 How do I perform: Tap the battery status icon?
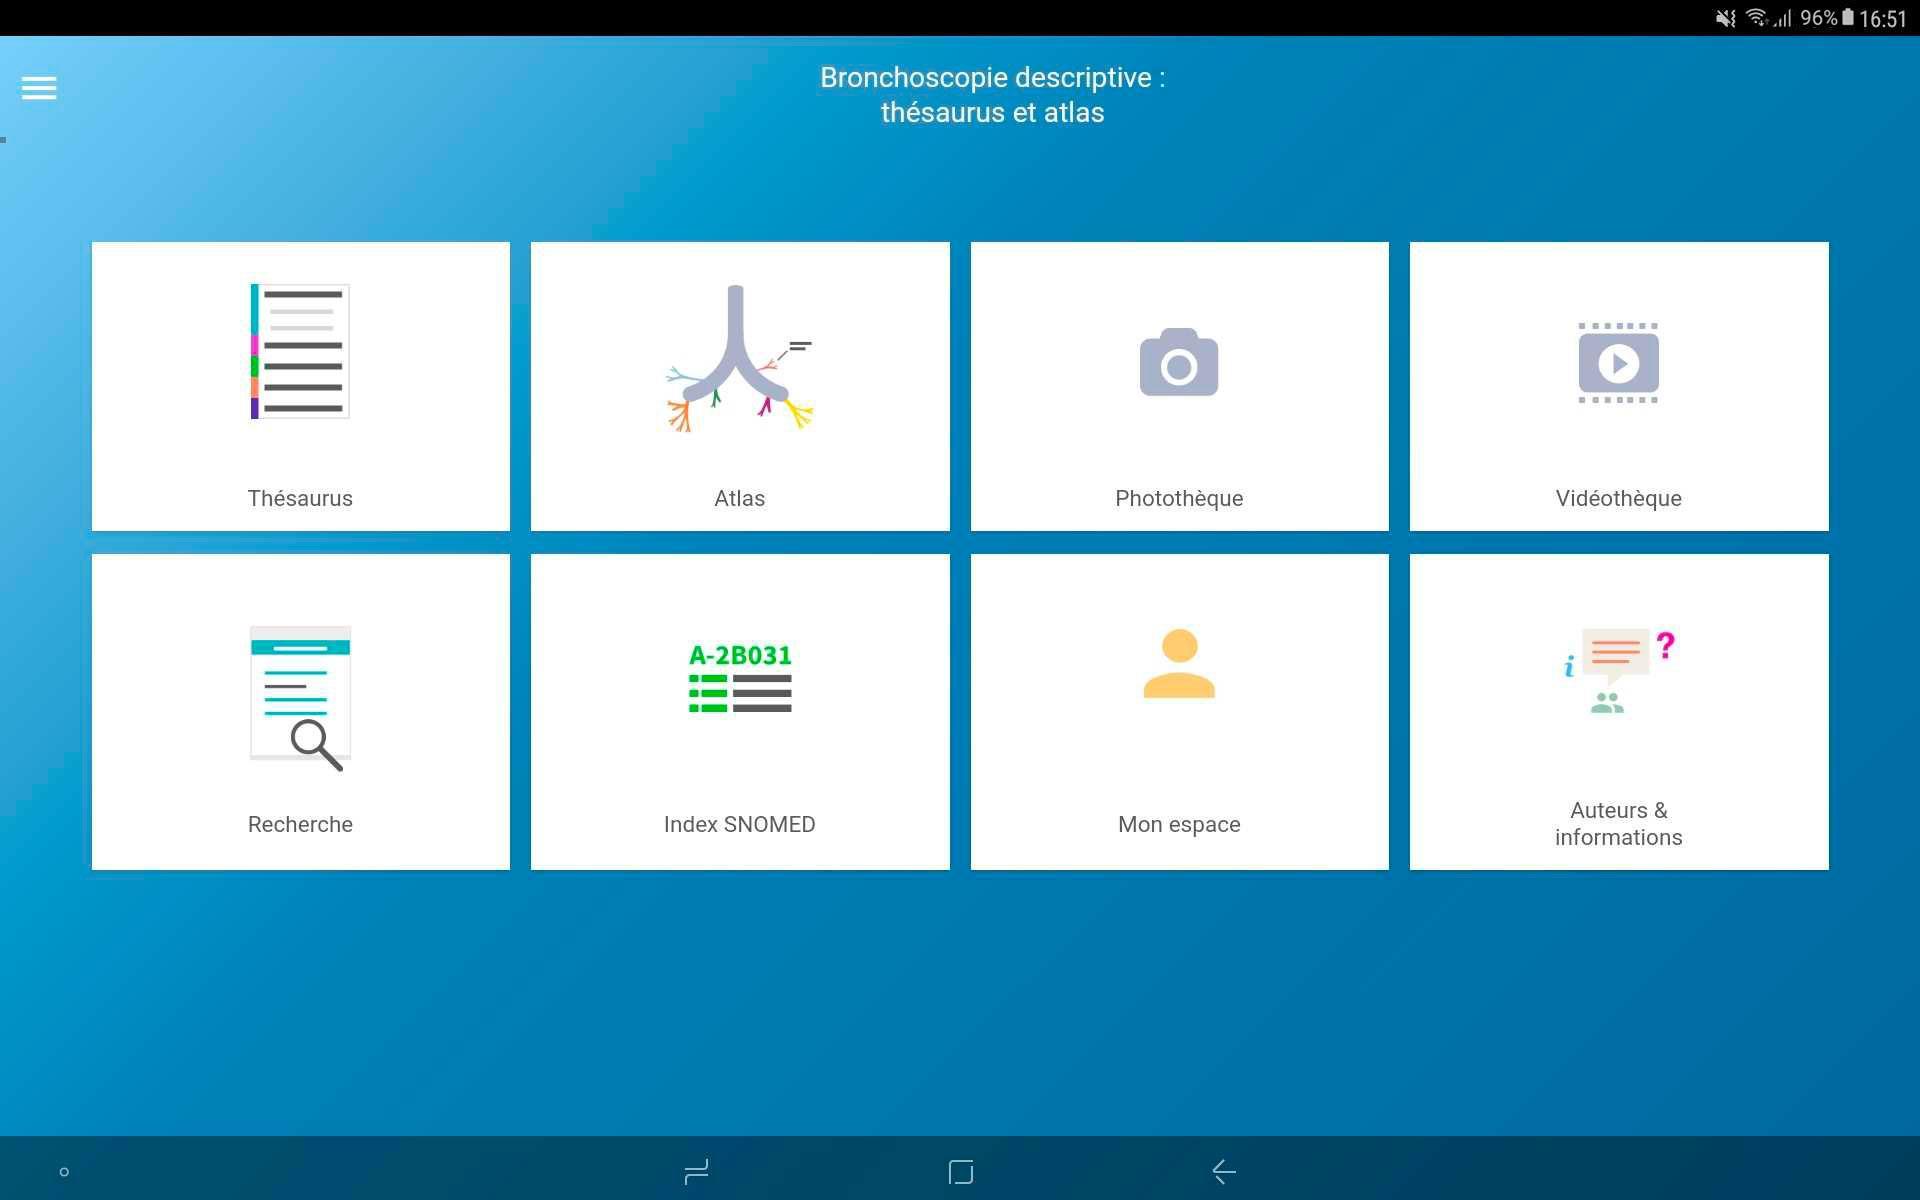click(x=1848, y=18)
